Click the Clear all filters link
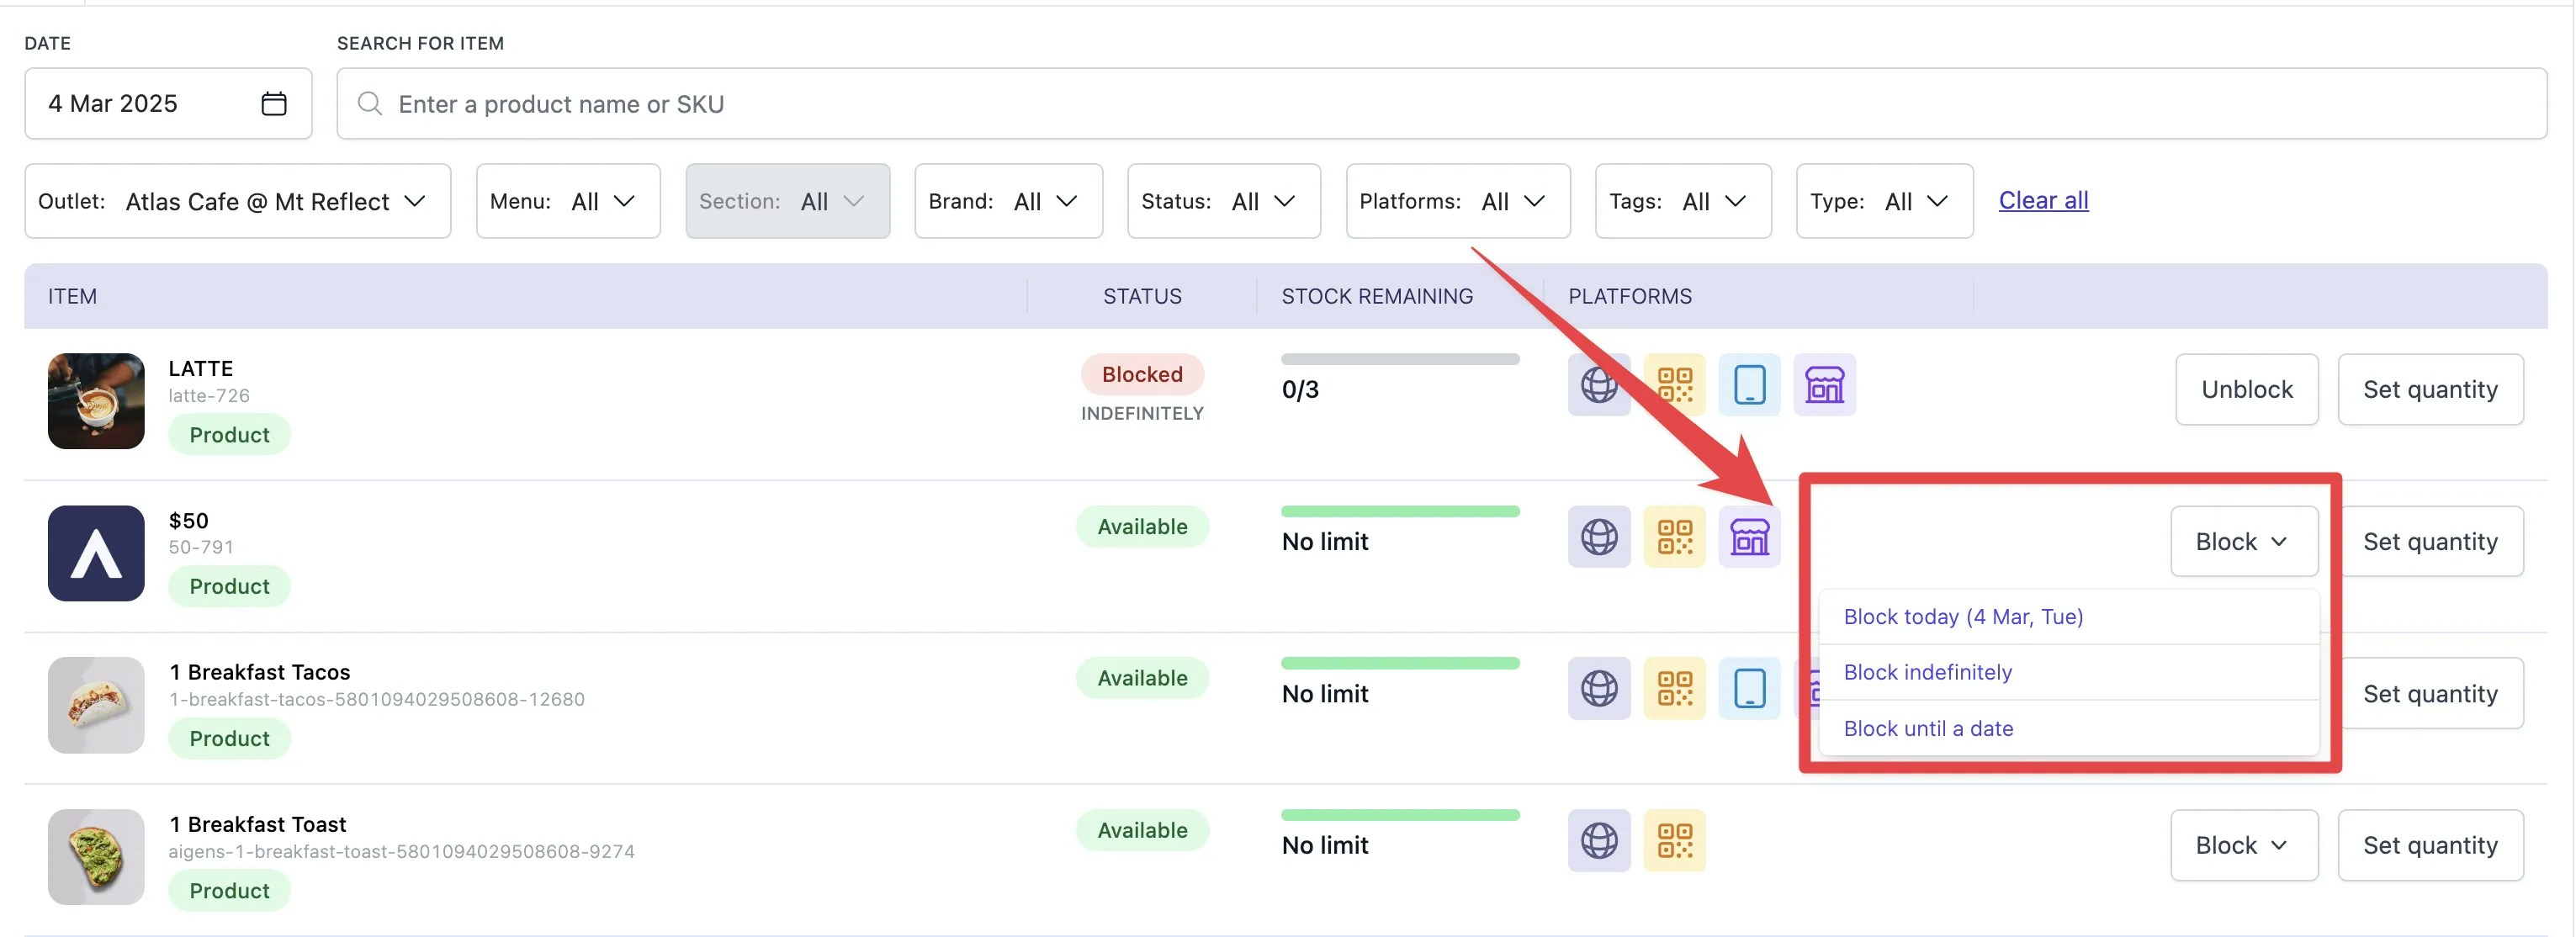 2042,200
